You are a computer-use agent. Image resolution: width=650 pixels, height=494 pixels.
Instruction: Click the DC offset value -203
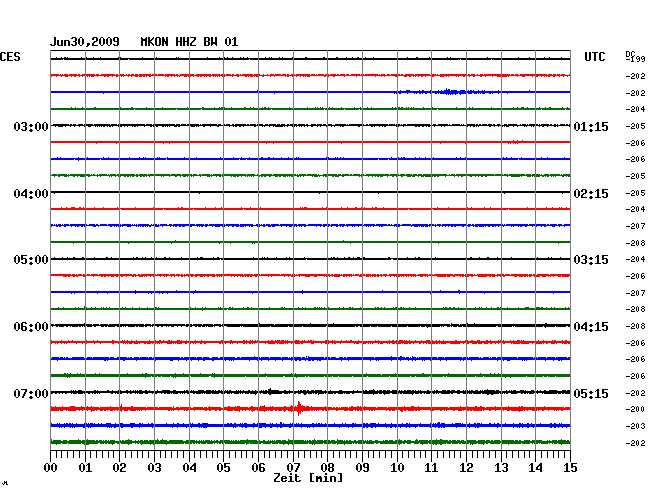pyautogui.click(x=635, y=426)
